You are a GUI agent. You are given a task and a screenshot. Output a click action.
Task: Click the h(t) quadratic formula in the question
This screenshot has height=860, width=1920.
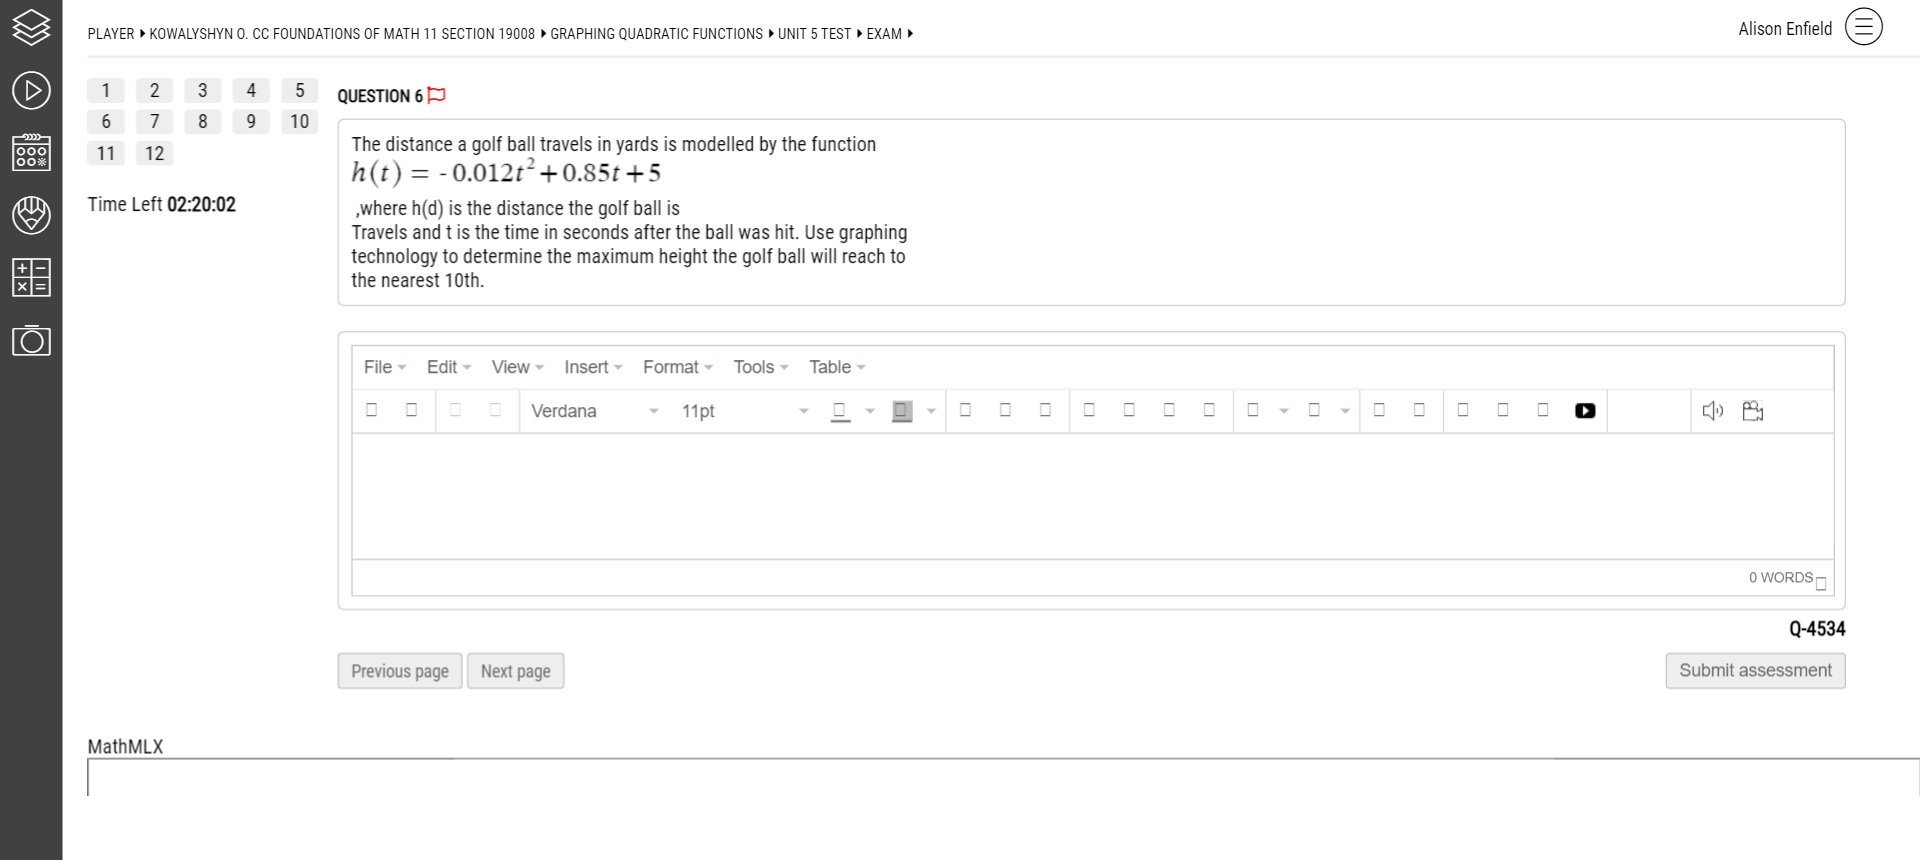(506, 172)
